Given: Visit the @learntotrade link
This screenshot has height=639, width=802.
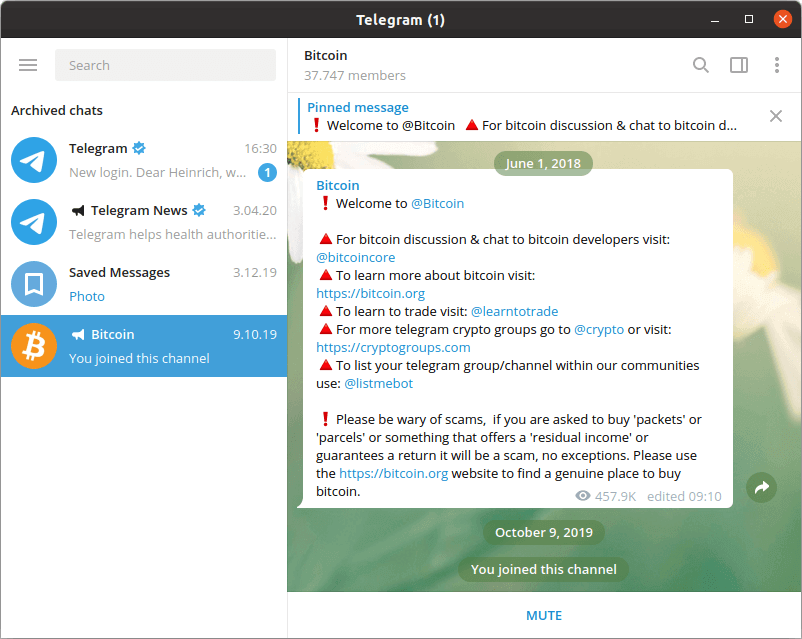Looking at the screenshot, I should tap(514, 312).
